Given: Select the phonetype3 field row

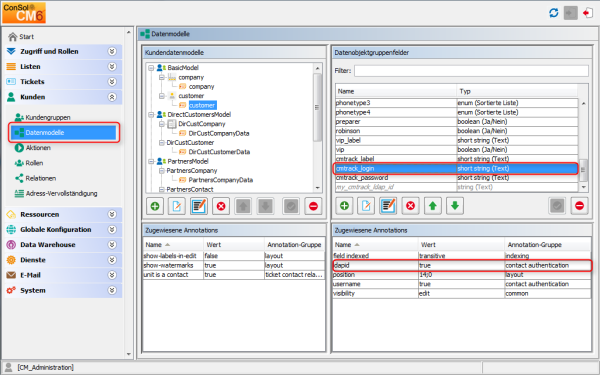Looking at the screenshot, I should [457, 103].
